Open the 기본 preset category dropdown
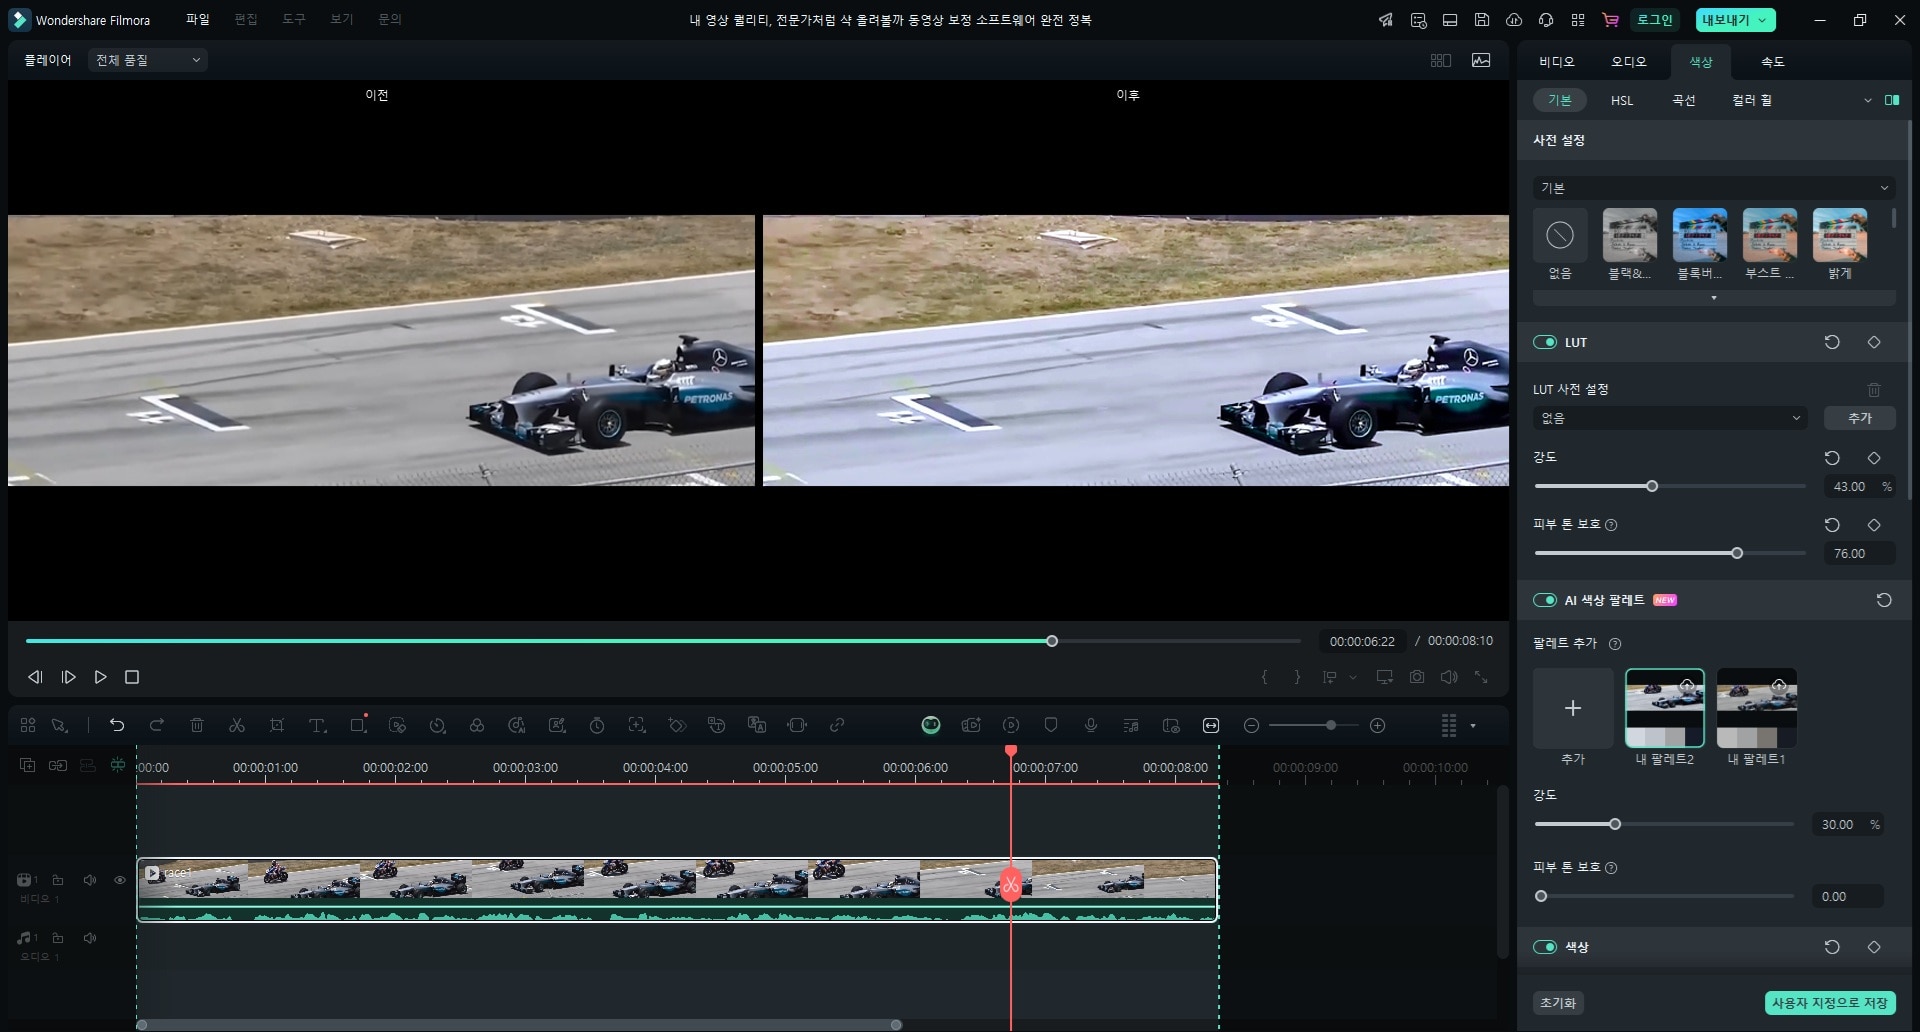Image resolution: width=1920 pixels, height=1032 pixels. click(x=1714, y=188)
